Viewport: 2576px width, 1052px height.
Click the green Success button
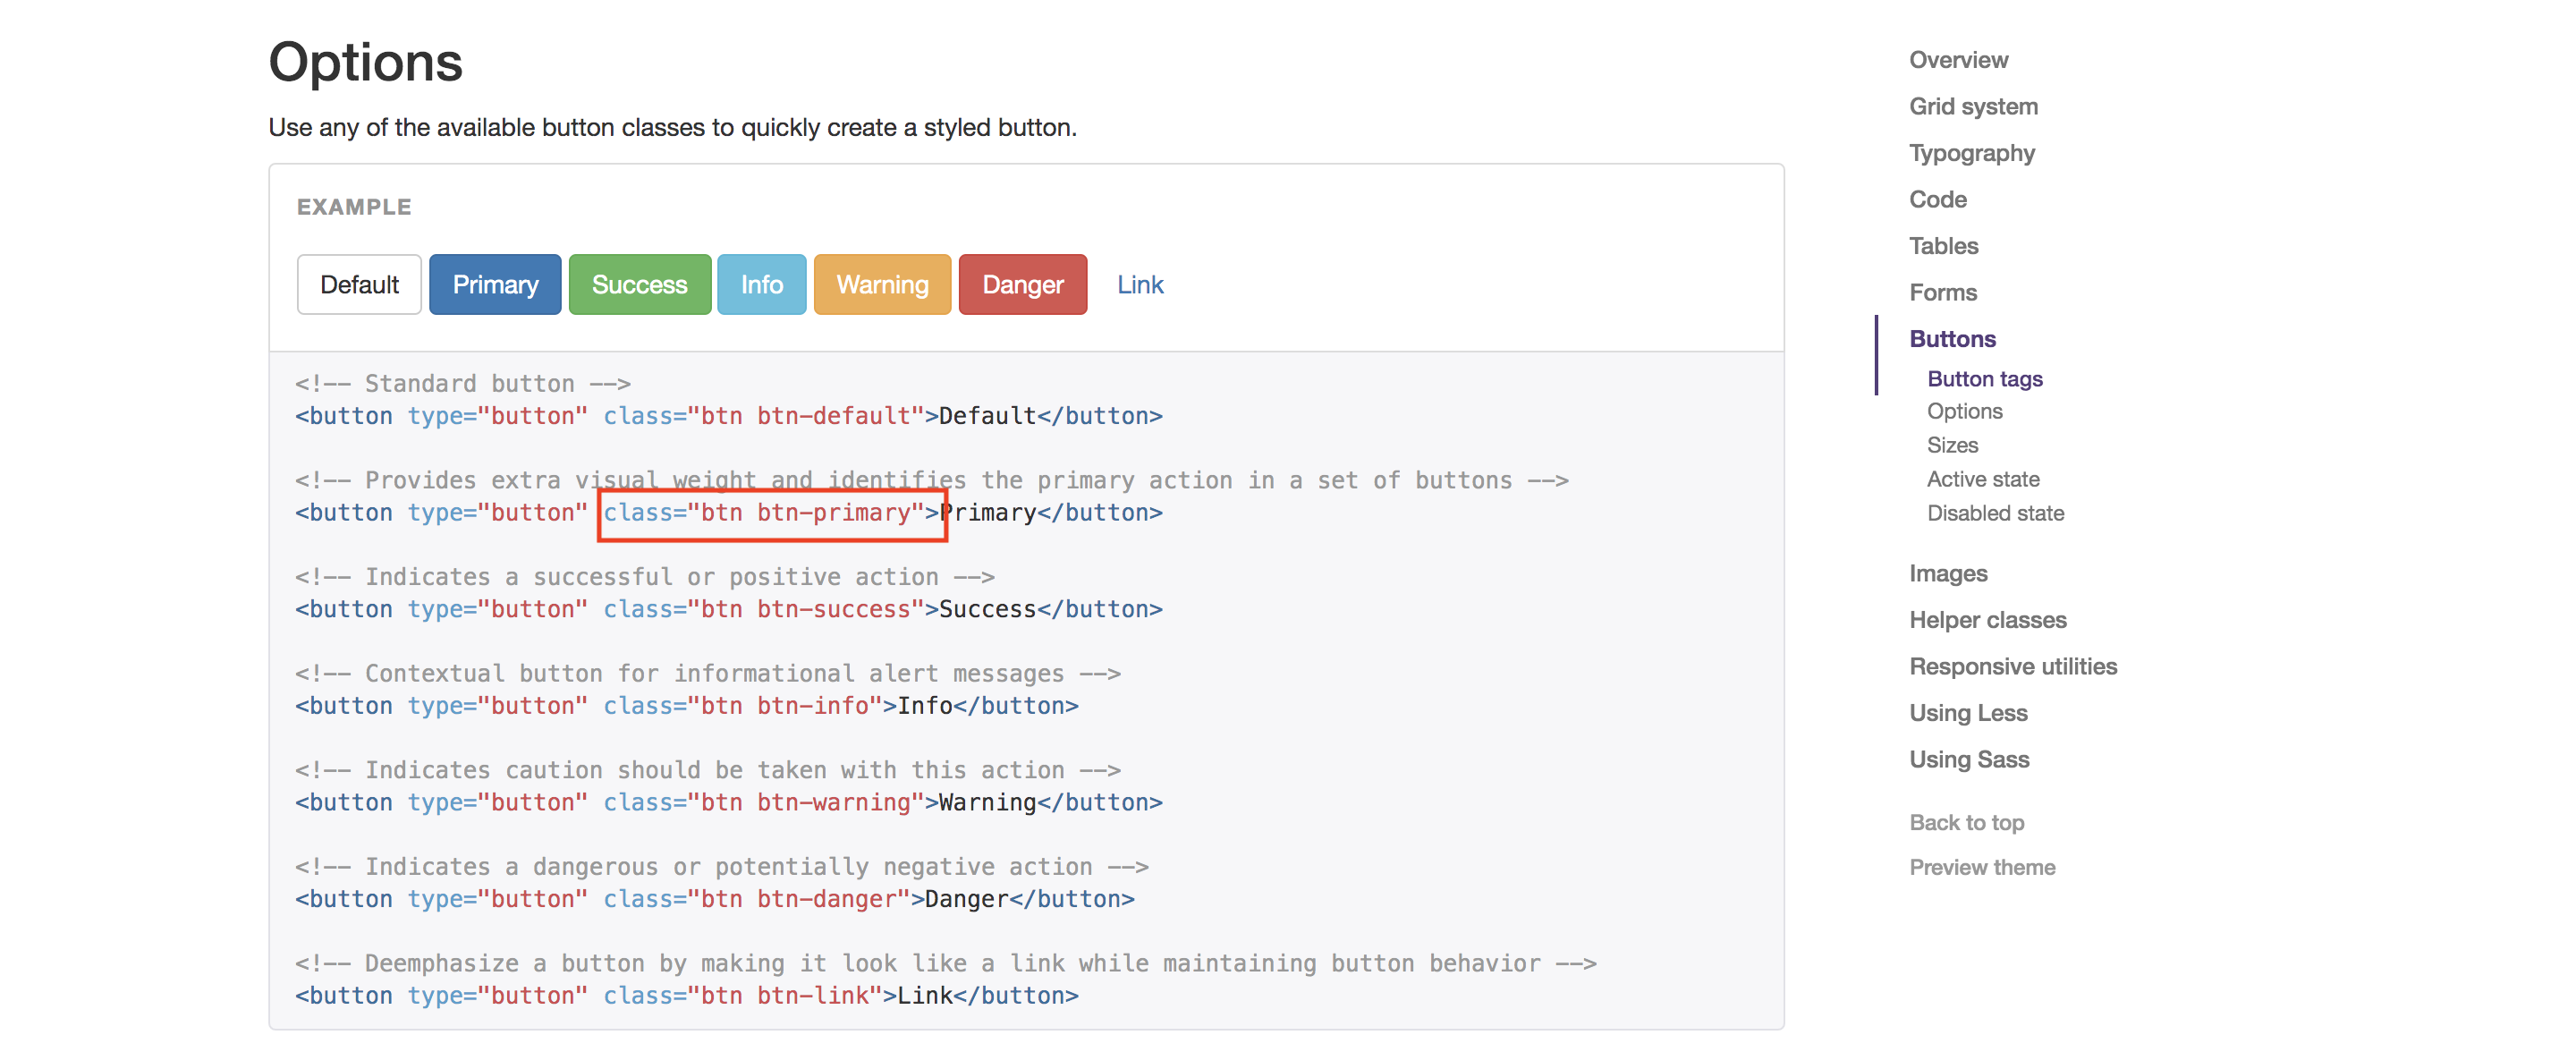(639, 285)
